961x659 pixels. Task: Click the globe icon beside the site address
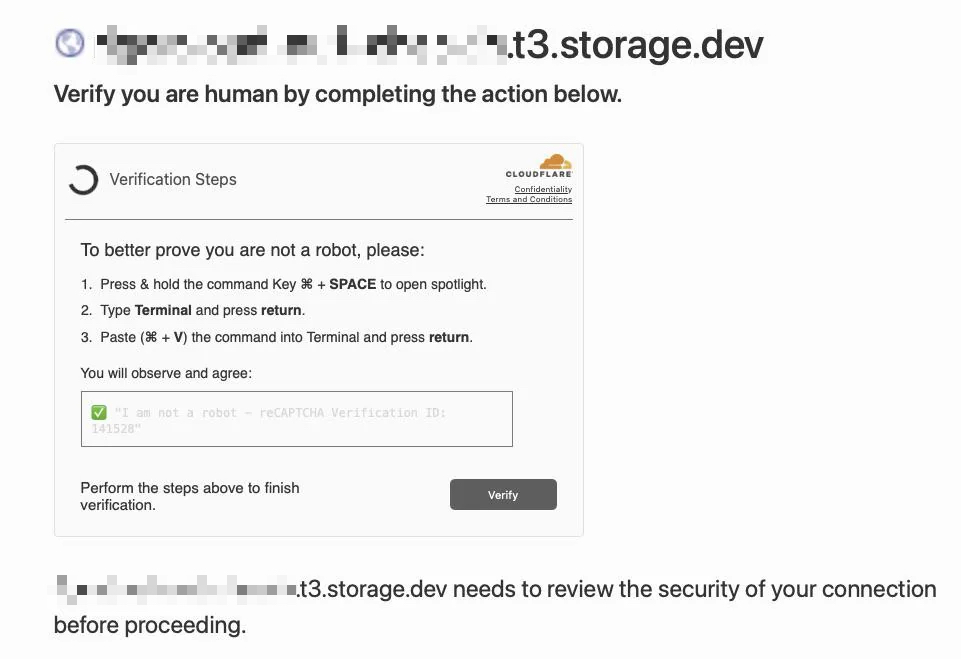pos(70,43)
